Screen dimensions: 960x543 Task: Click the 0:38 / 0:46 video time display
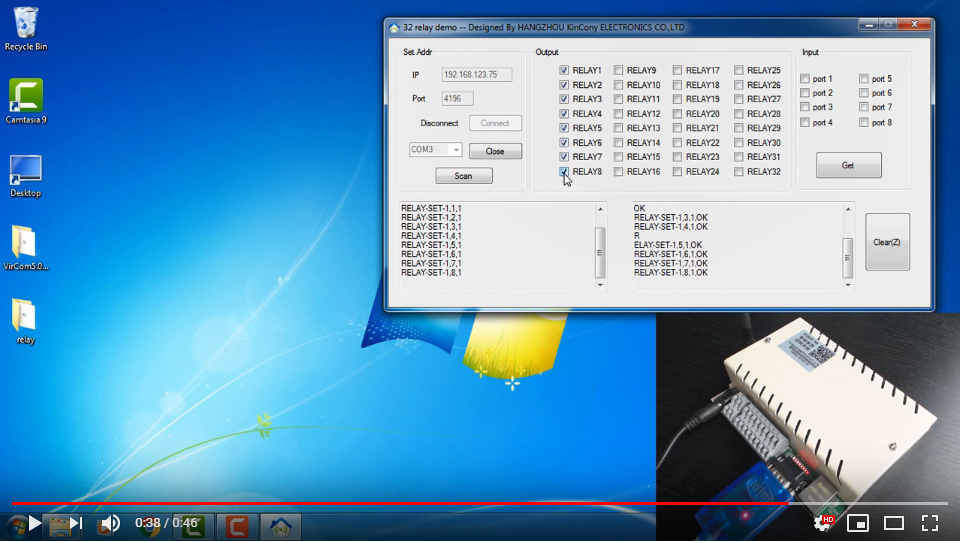[x=167, y=523]
